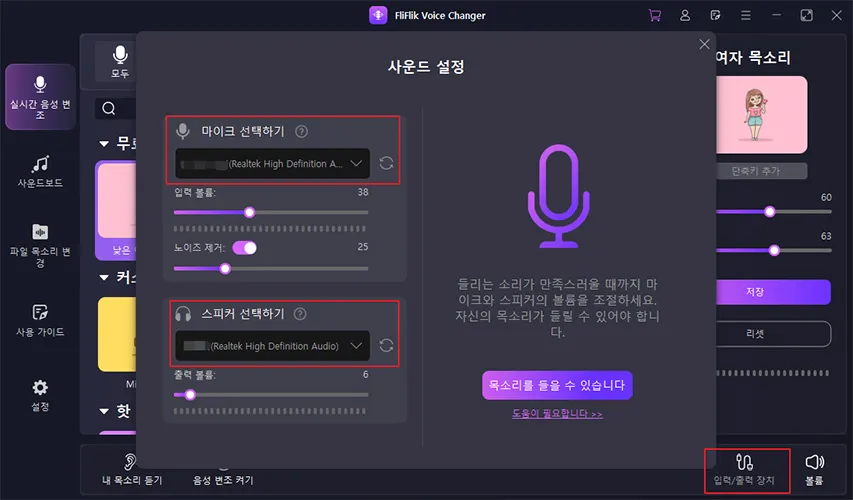The image size is (853, 500).
Task: Adjust the 입력 볼륨 slider
Action: coord(249,212)
